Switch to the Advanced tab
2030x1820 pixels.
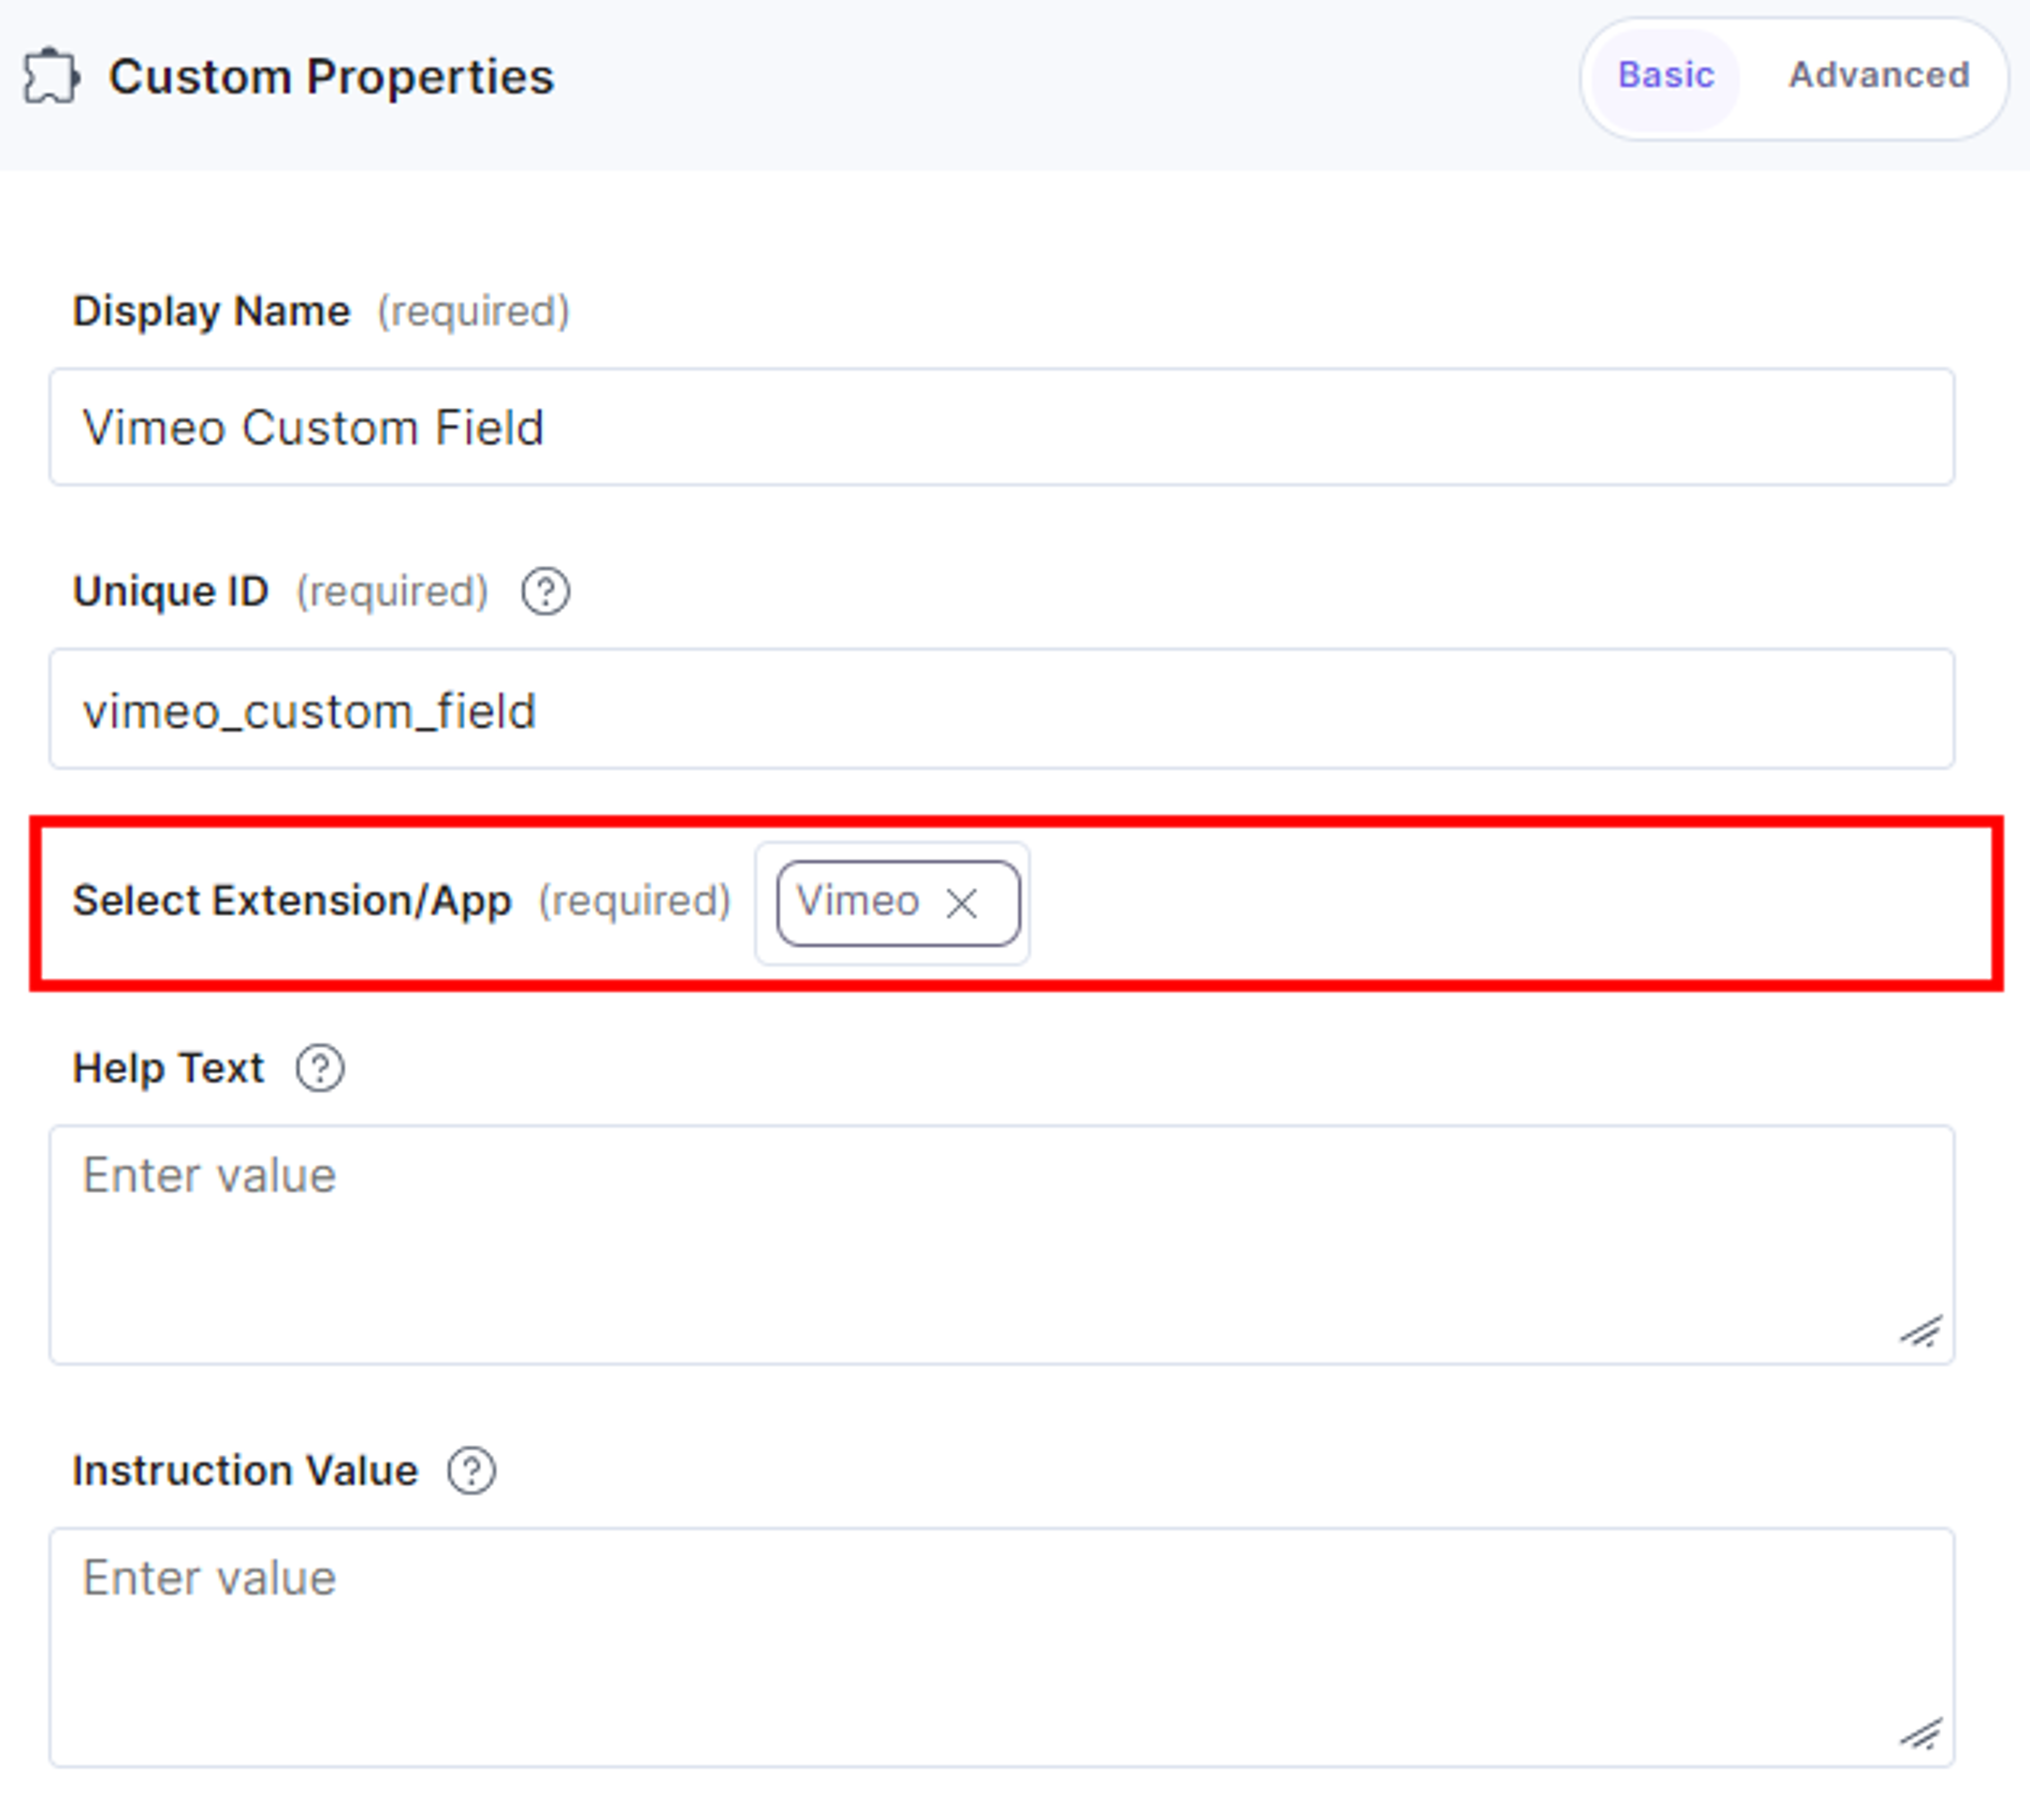click(x=1878, y=77)
